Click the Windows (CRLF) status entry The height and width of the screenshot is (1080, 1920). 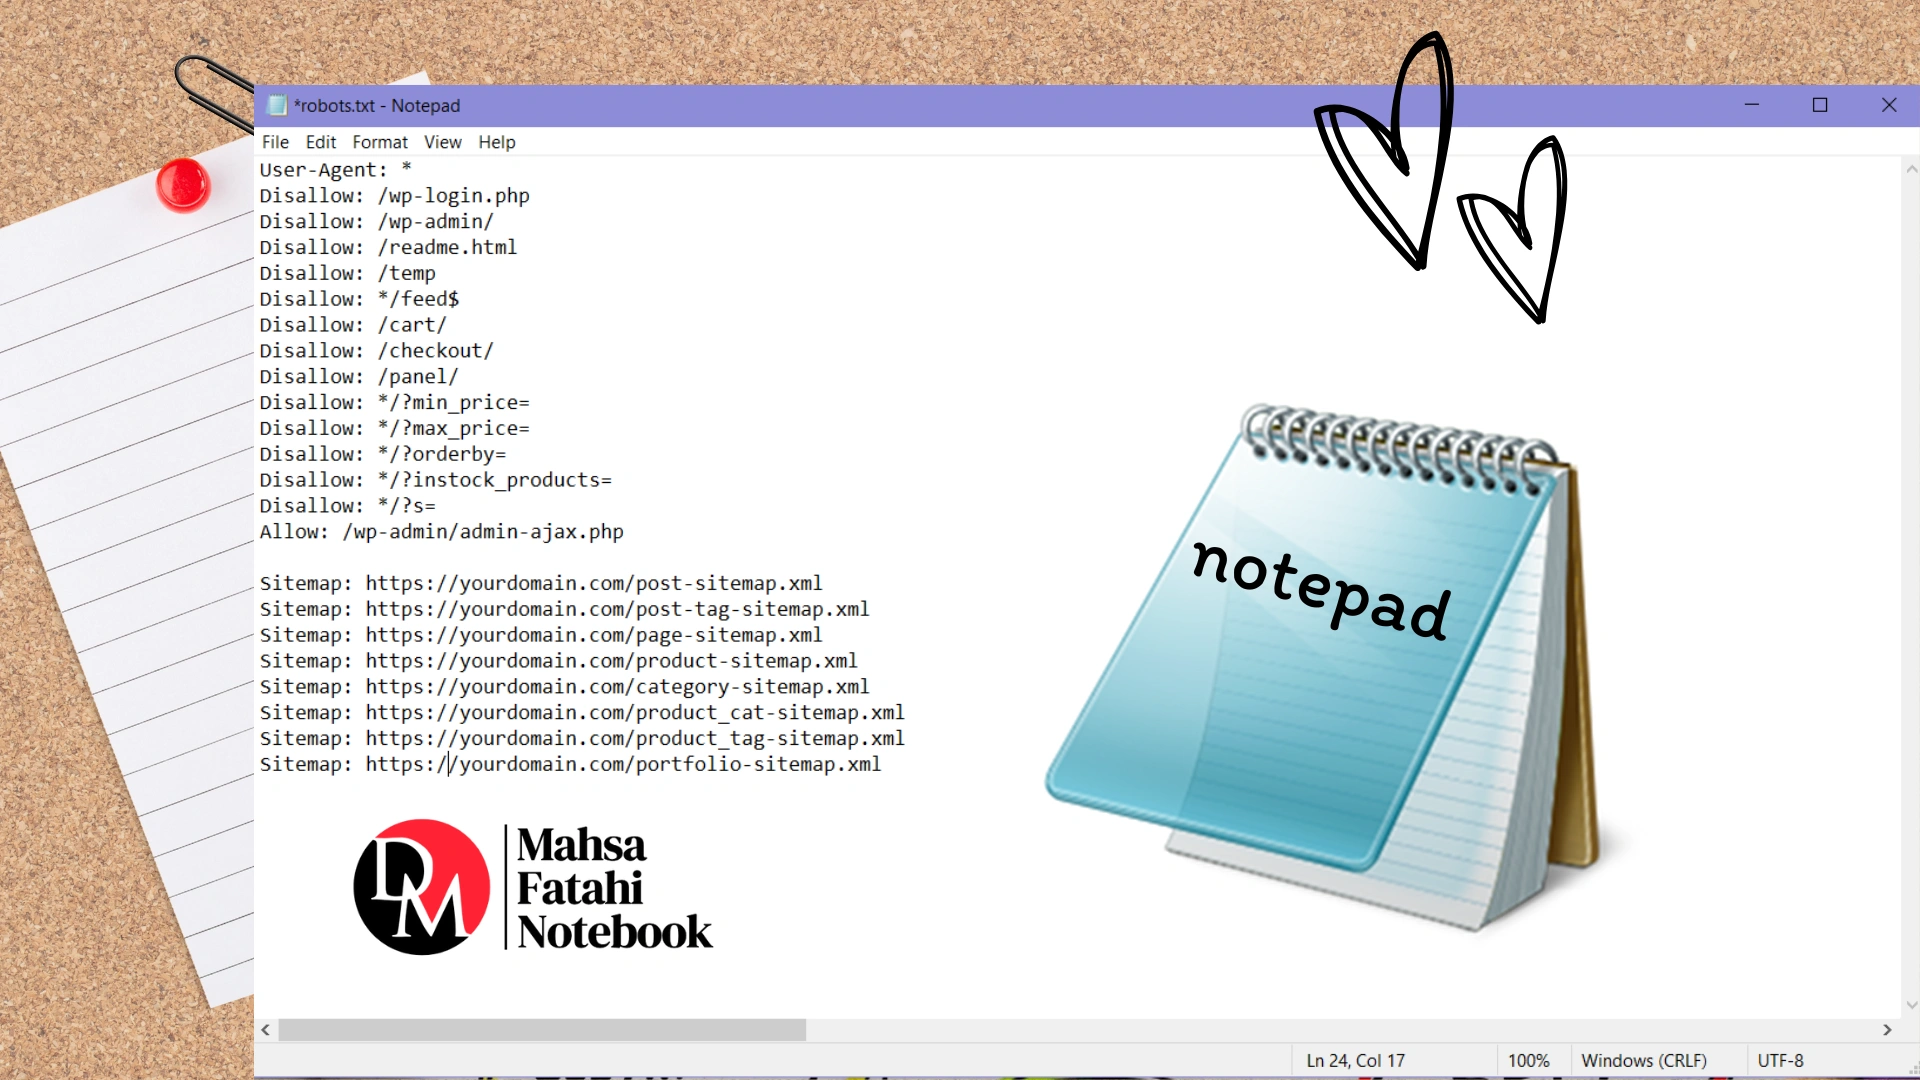point(1644,1061)
